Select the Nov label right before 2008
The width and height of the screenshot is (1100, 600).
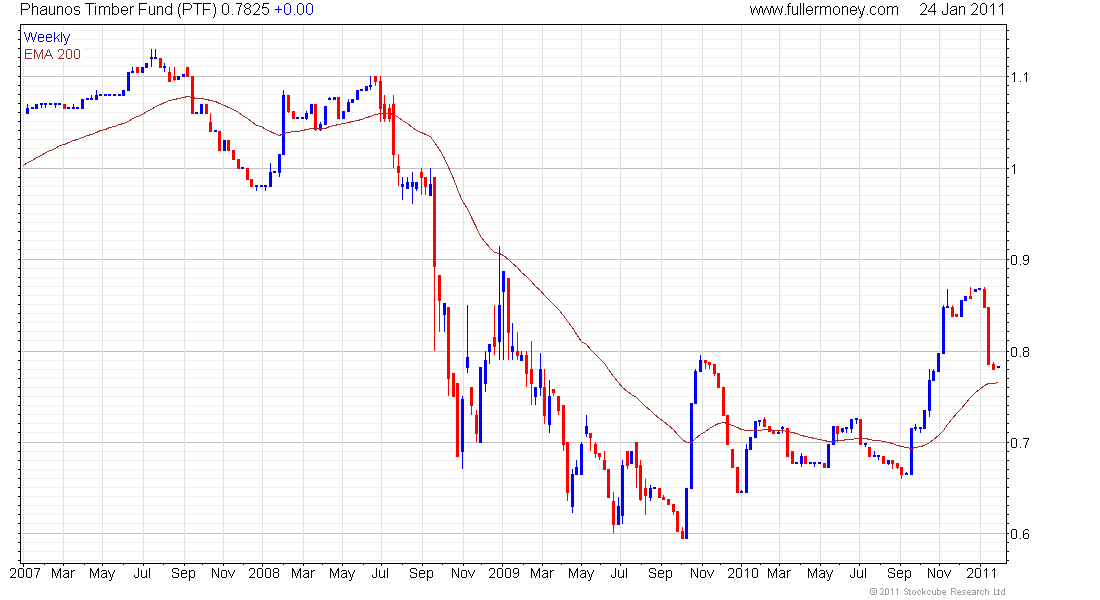(x=223, y=573)
